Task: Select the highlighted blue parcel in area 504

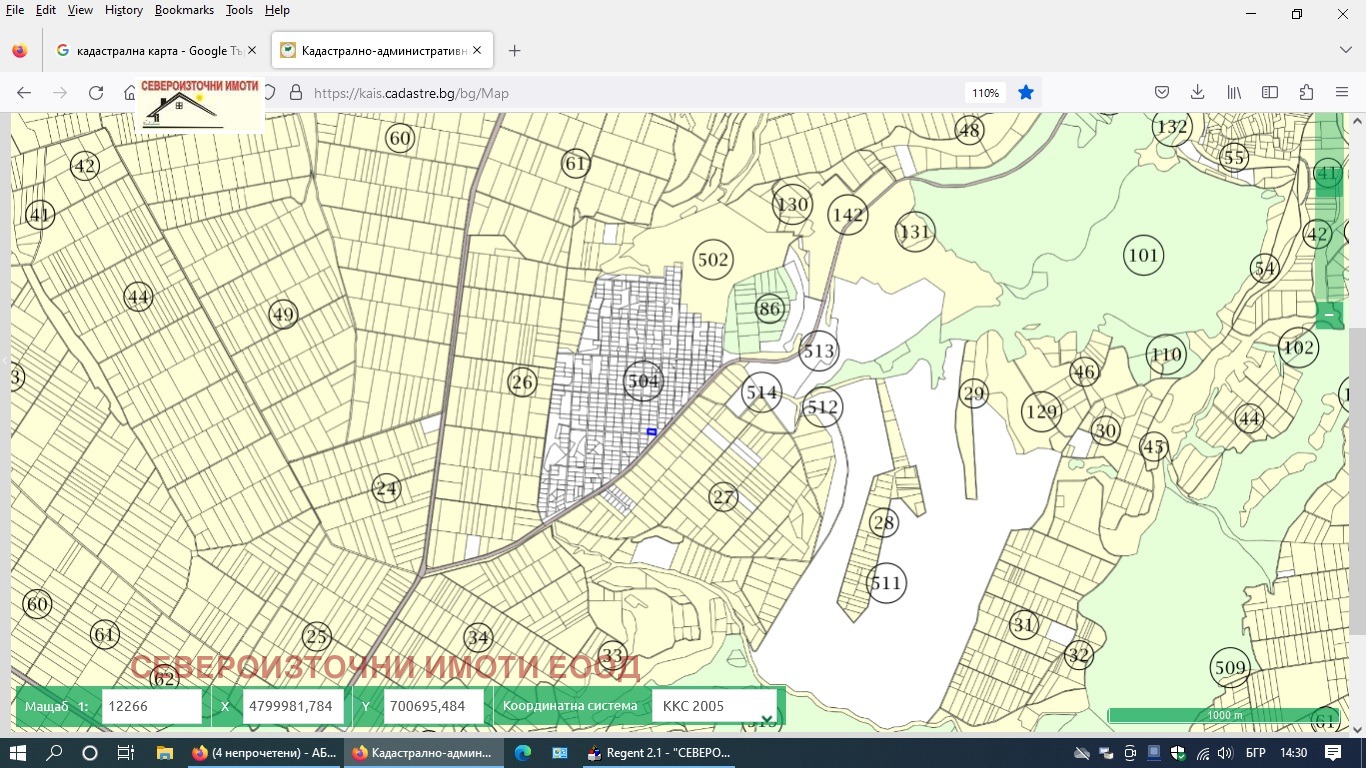Action: (x=652, y=432)
